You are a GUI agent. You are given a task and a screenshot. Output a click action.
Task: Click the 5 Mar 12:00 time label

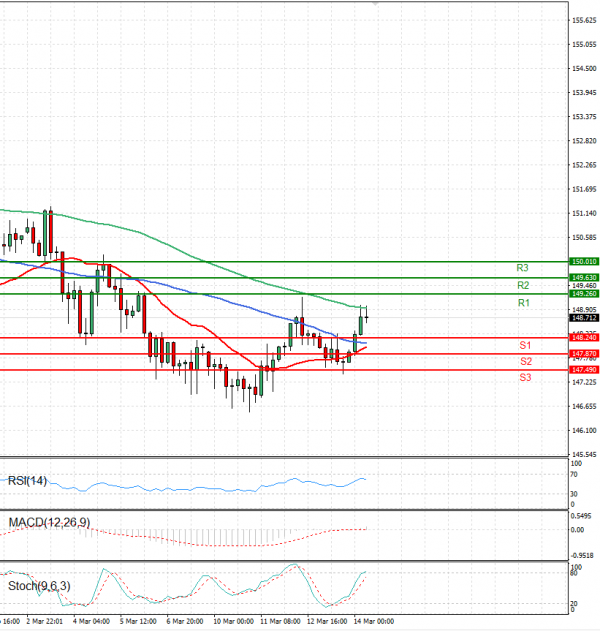point(138,621)
